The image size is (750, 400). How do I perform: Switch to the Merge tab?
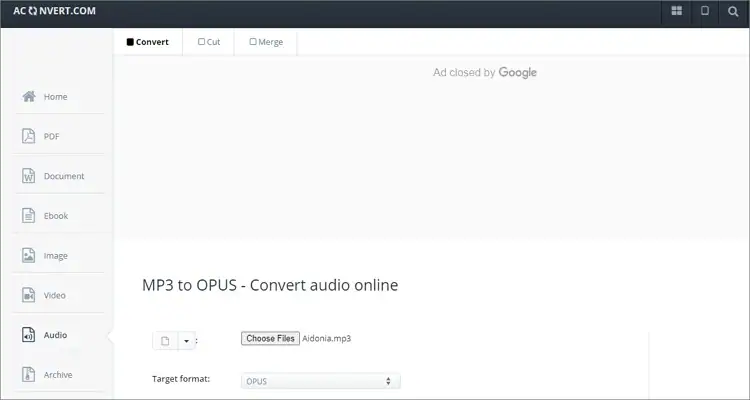(265, 42)
